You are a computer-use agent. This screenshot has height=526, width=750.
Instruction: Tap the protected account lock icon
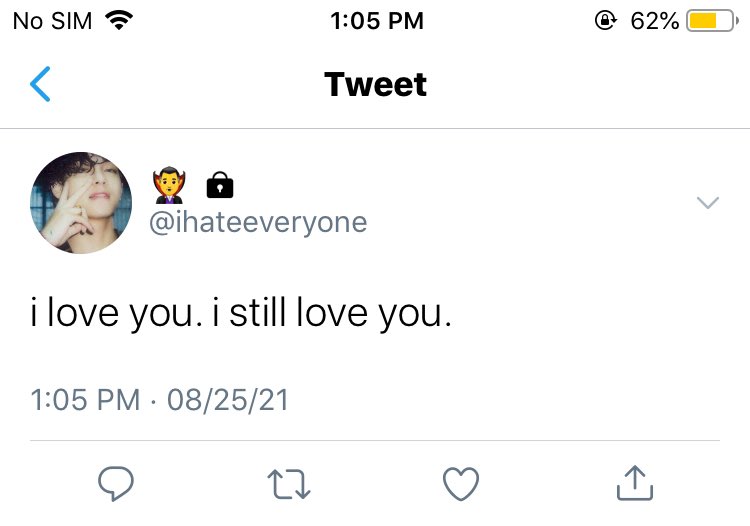tap(220, 185)
